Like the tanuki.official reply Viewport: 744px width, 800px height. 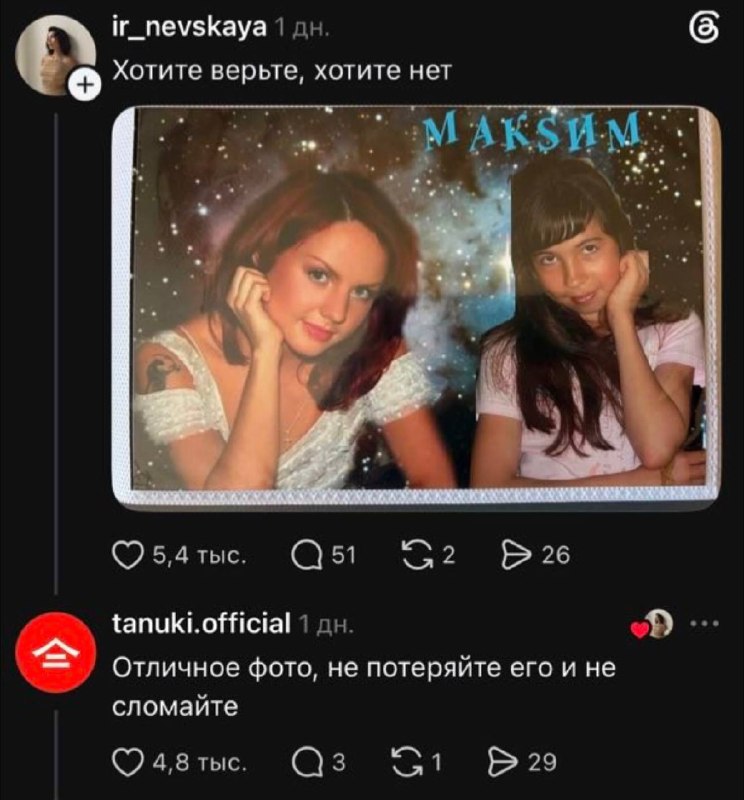pyautogui.click(x=128, y=762)
